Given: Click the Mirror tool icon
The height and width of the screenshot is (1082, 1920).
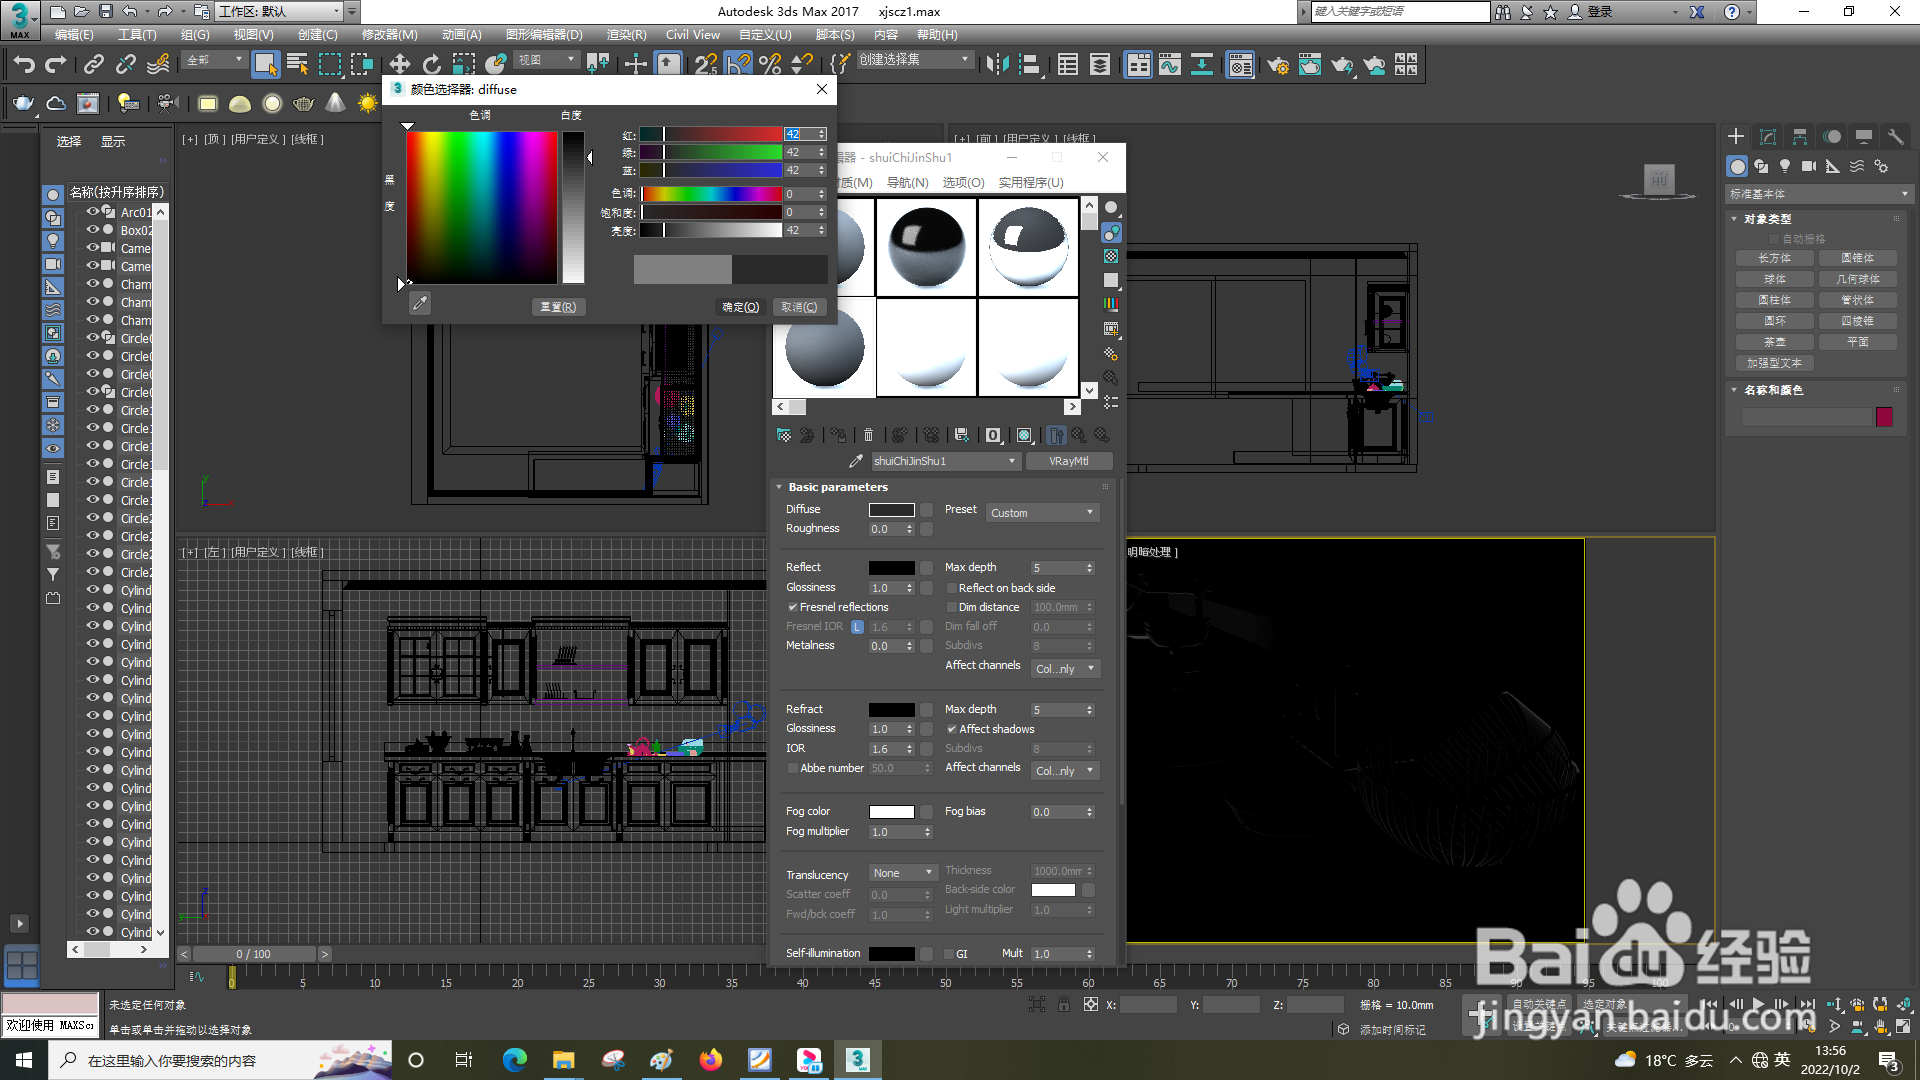Looking at the screenshot, I should [x=997, y=65].
